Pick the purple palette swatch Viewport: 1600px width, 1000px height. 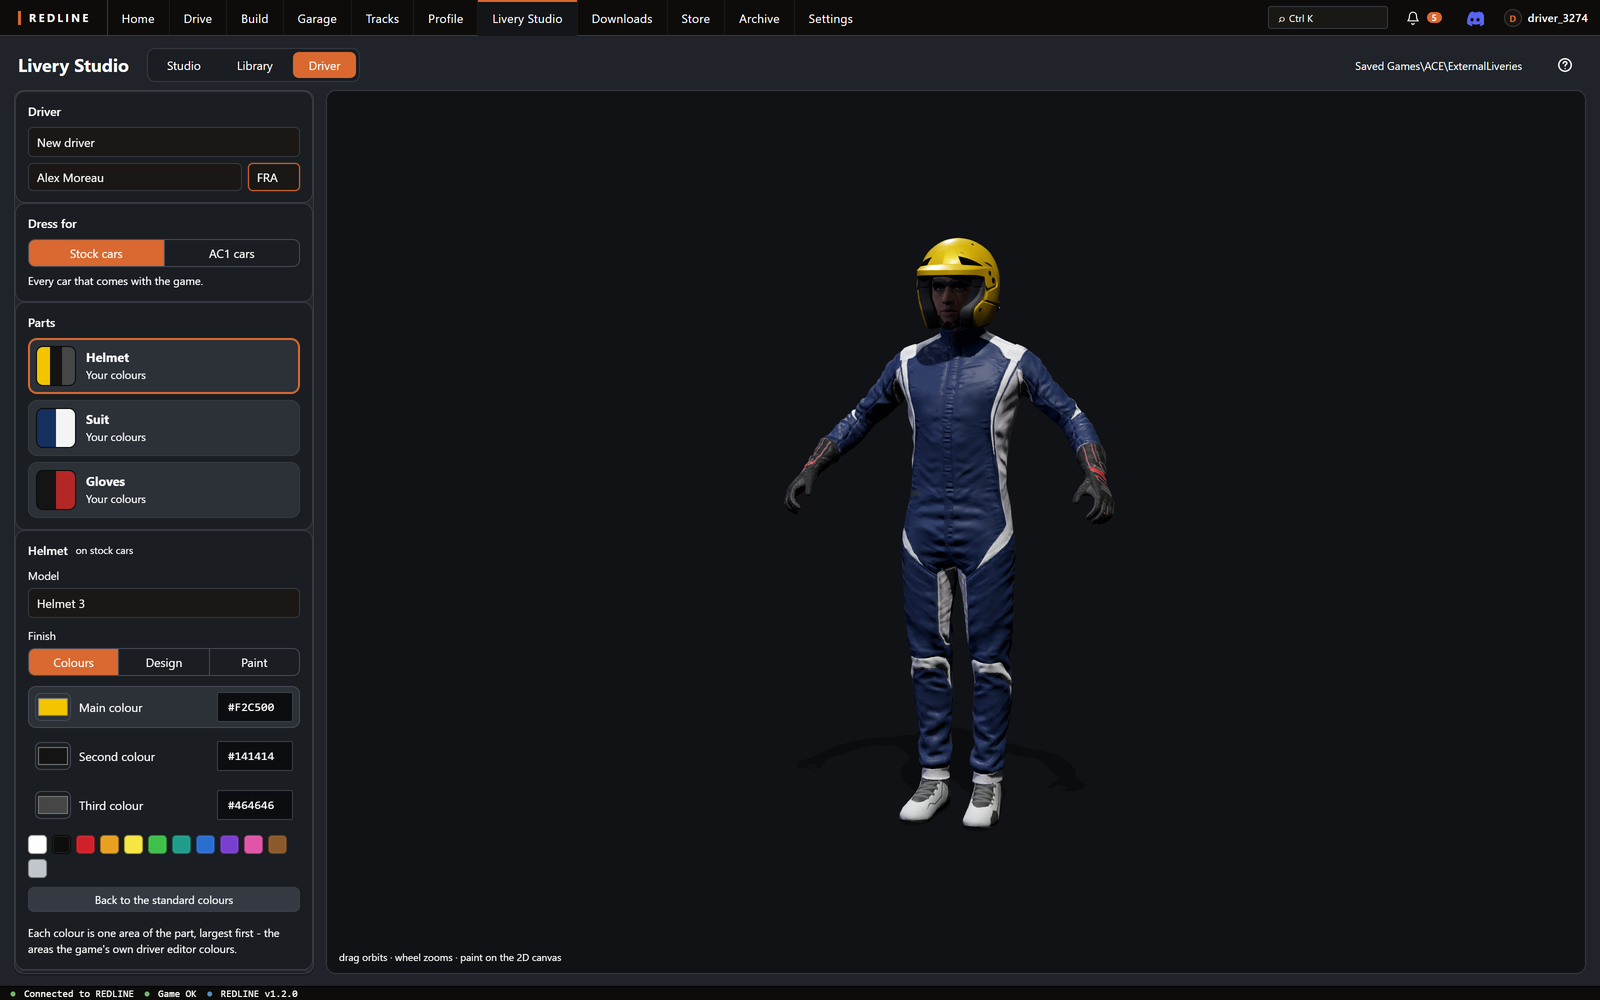pyautogui.click(x=230, y=845)
